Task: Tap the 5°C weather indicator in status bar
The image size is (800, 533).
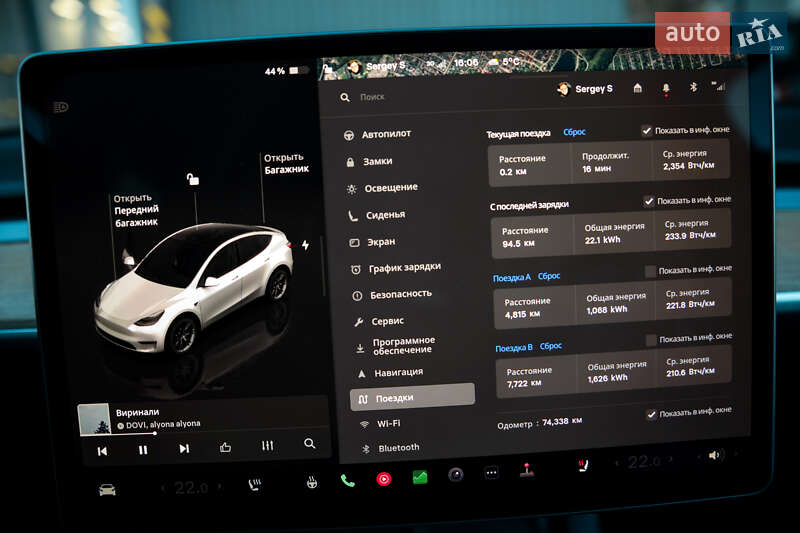Action: tap(504, 62)
